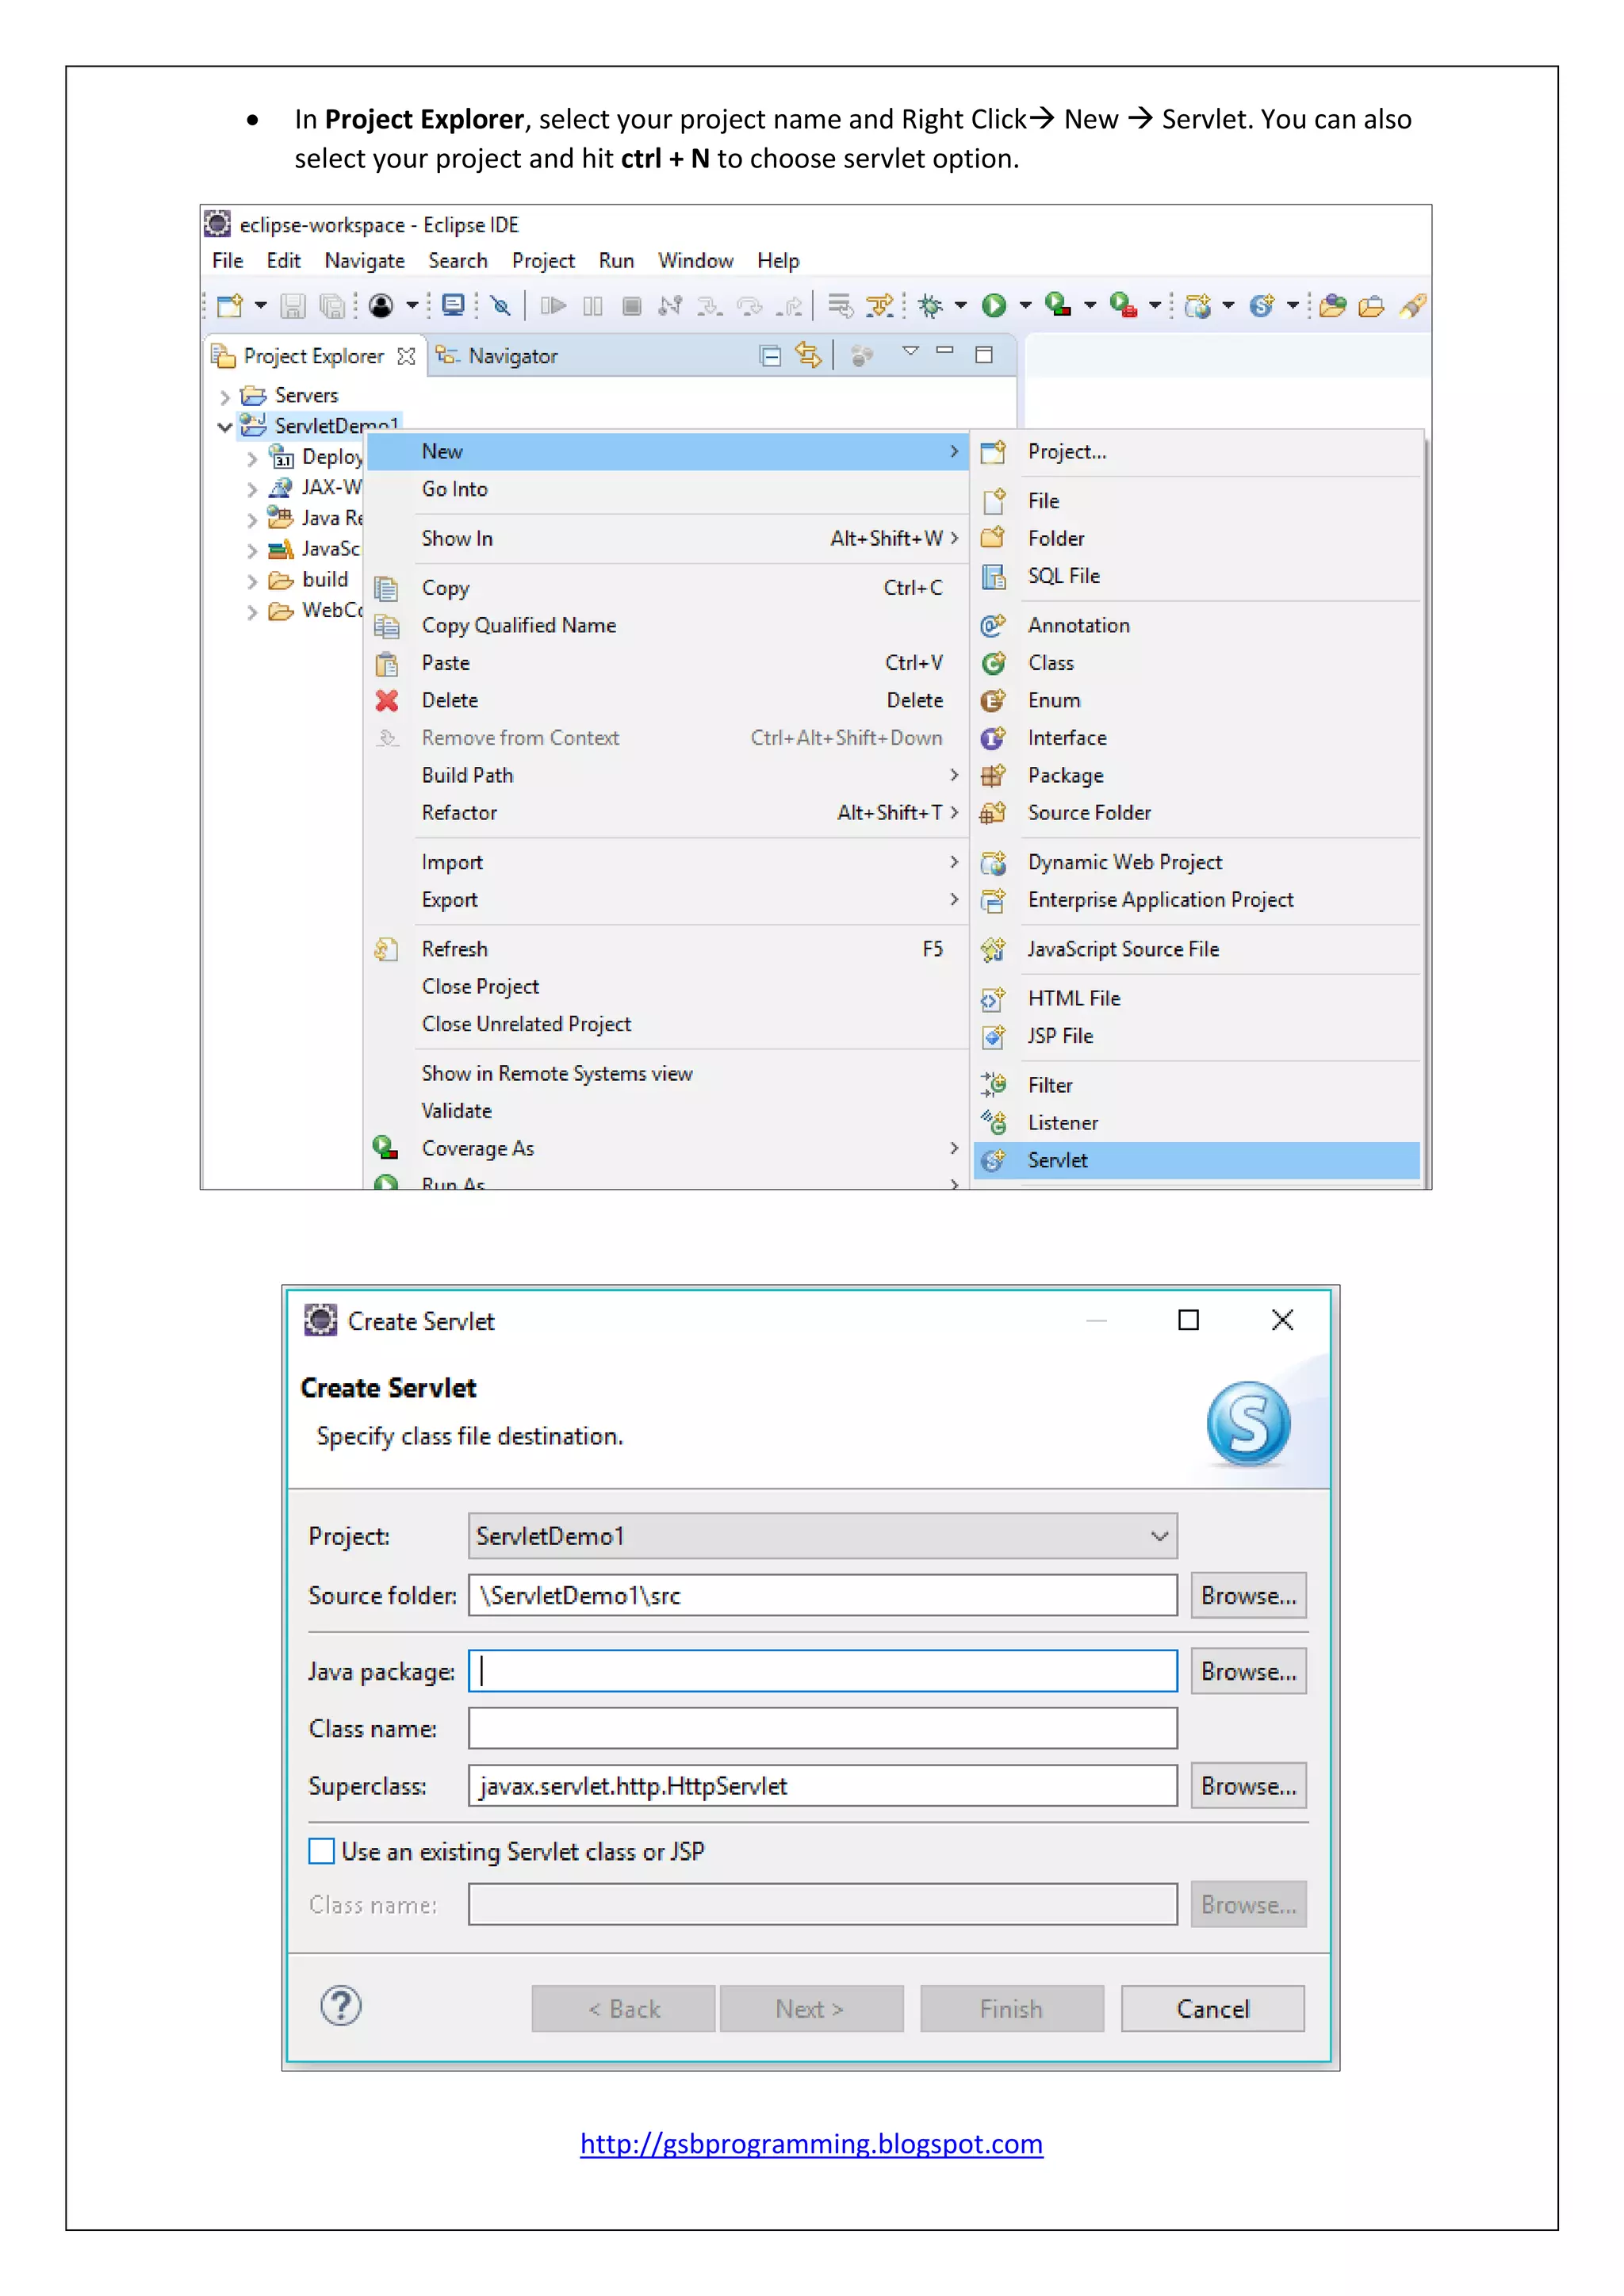Screen dimensions: 1624x2296
Task: Click the New wizard toolbar icon
Action: (x=230, y=305)
